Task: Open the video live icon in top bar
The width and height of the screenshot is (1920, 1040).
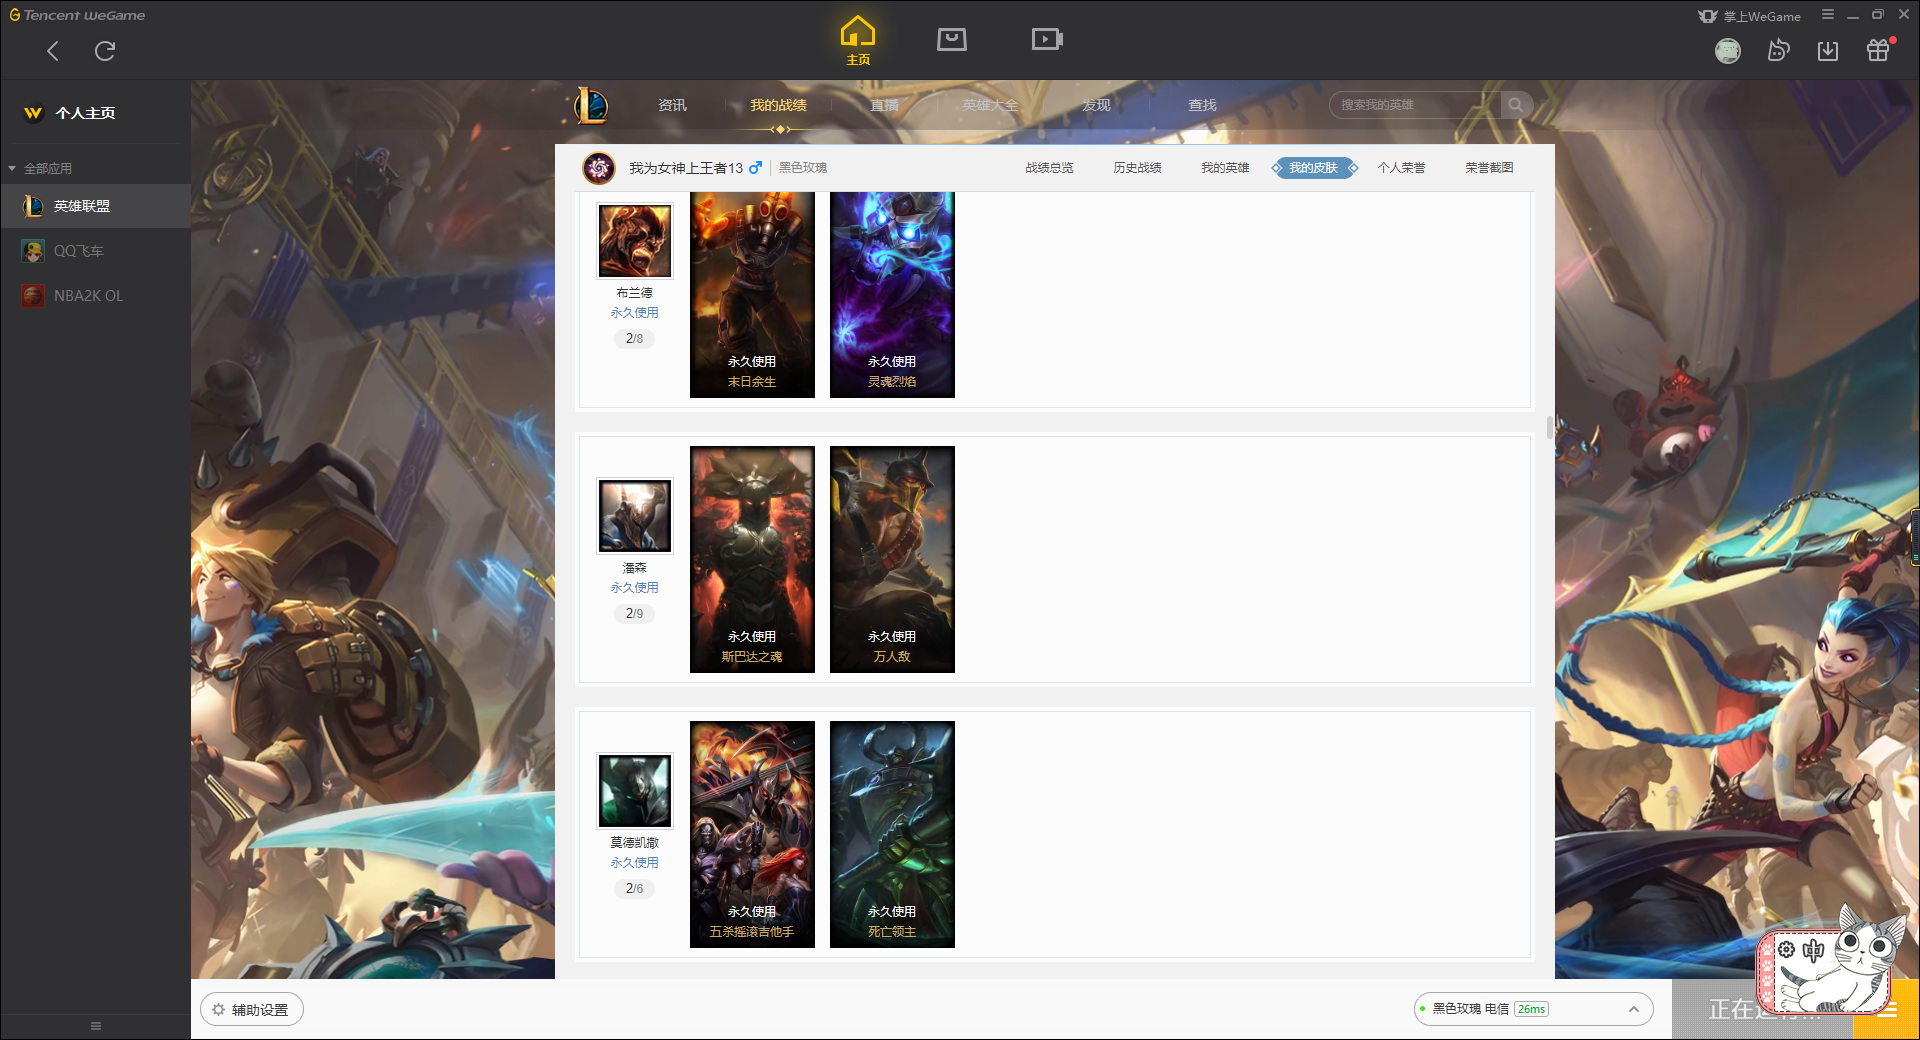Action: coord(1047,39)
